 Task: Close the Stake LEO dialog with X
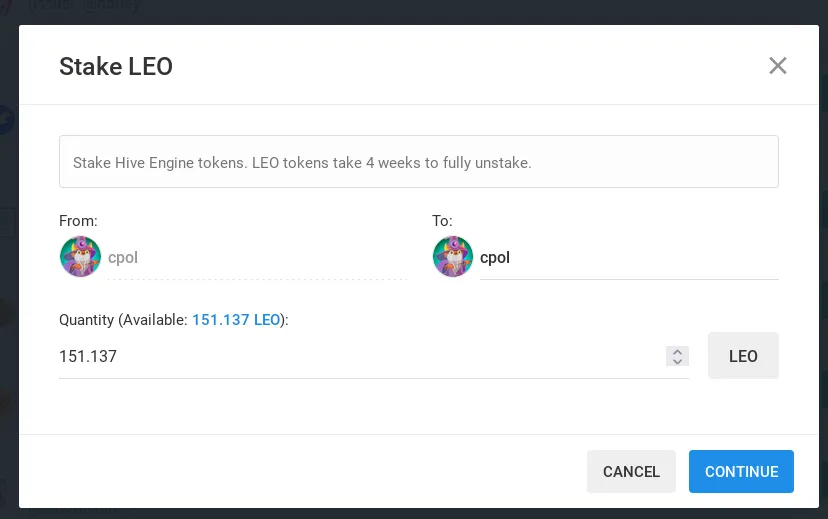pos(777,66)
